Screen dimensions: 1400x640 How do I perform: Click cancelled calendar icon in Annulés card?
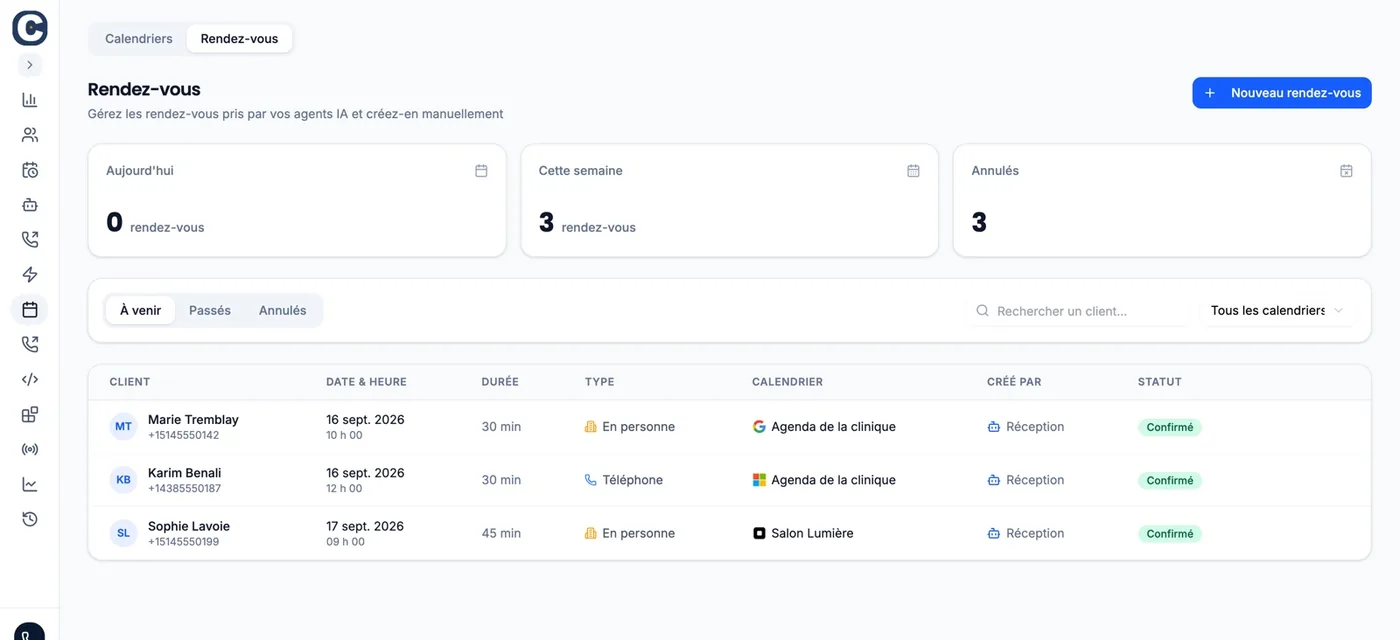click(1346, 171)
